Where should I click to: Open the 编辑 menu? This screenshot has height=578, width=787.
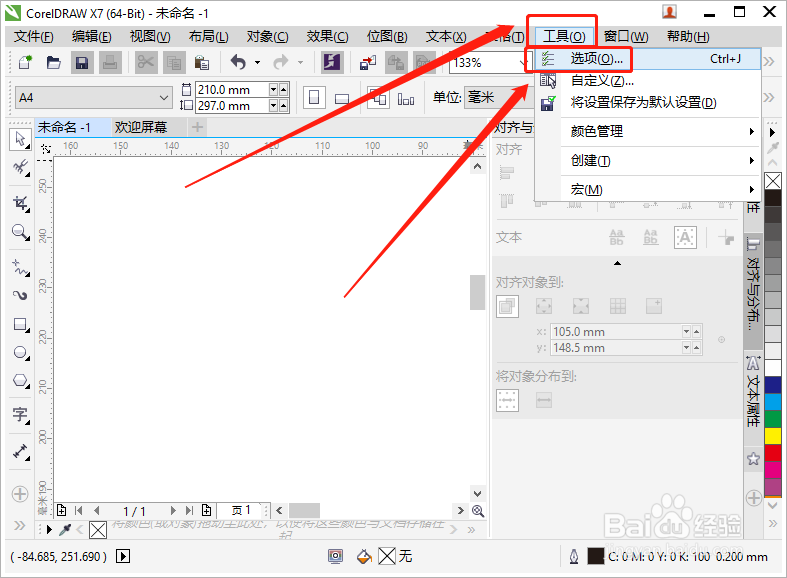point(91,37)
